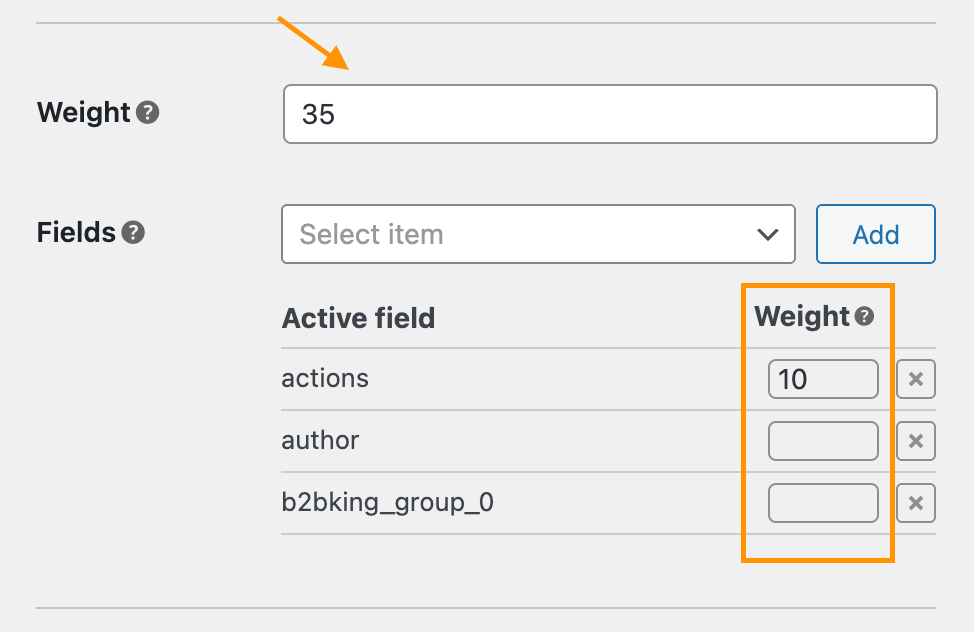Click the empty weight field for author
The height and width of the screenshot is (632, 974).
click(x=823, y=441)
